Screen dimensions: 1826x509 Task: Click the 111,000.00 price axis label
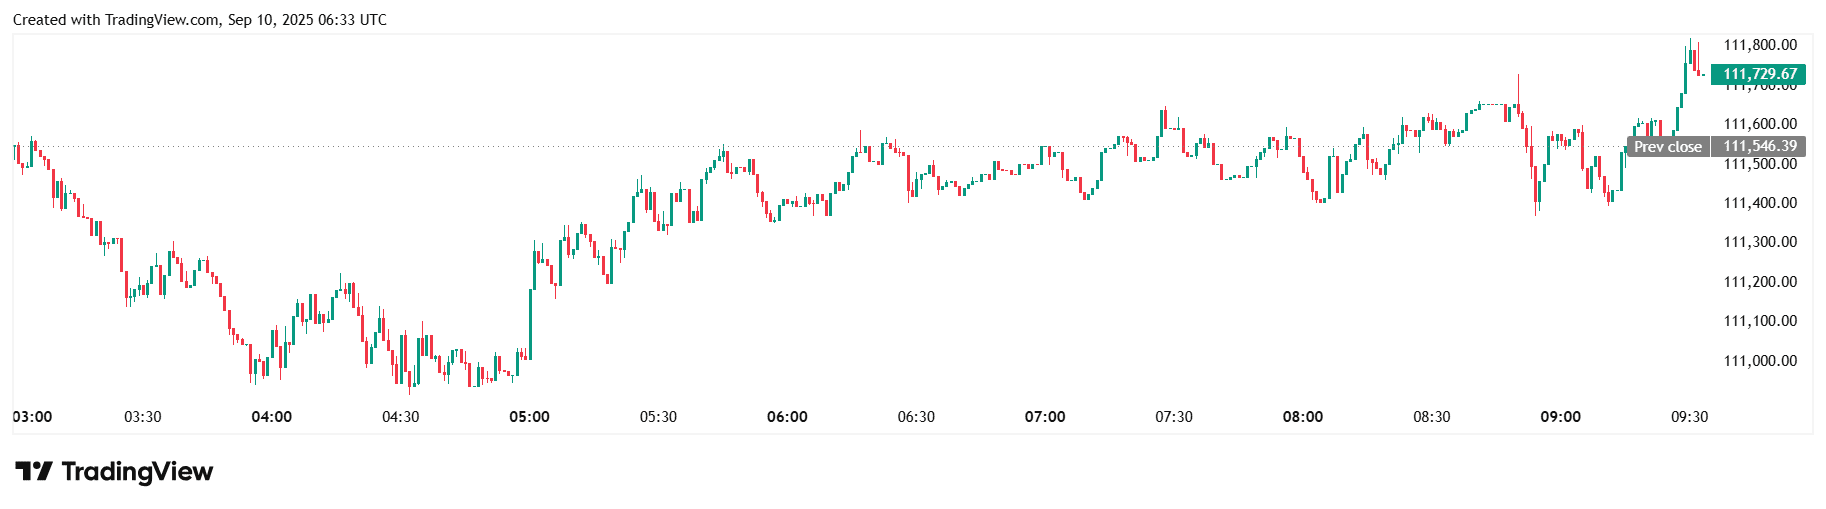[x=1760, y=361]
